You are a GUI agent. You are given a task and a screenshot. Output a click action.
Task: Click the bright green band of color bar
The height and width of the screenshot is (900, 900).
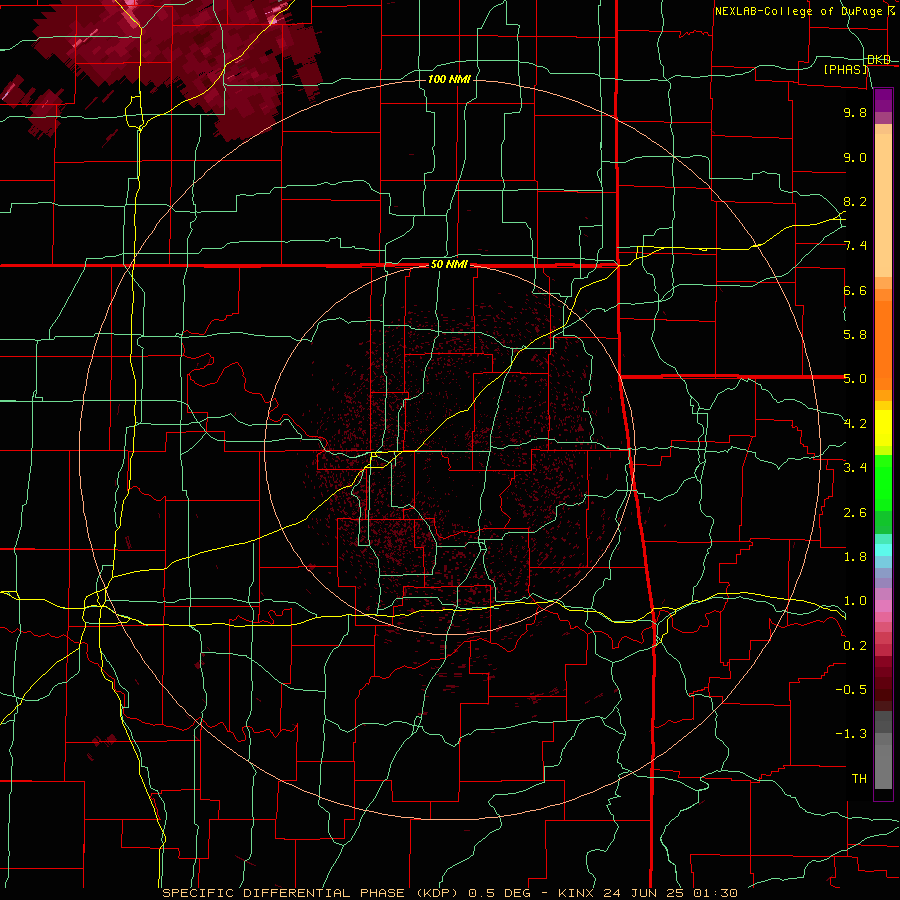(883, 484)
